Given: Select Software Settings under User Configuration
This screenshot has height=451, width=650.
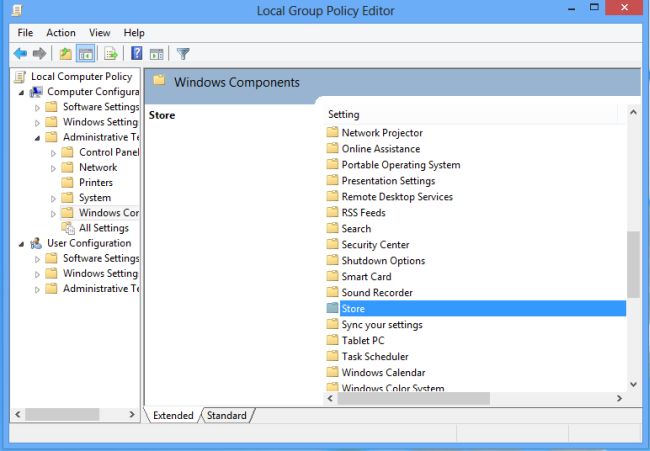Looking at the screenshot, I should point(101,258).
